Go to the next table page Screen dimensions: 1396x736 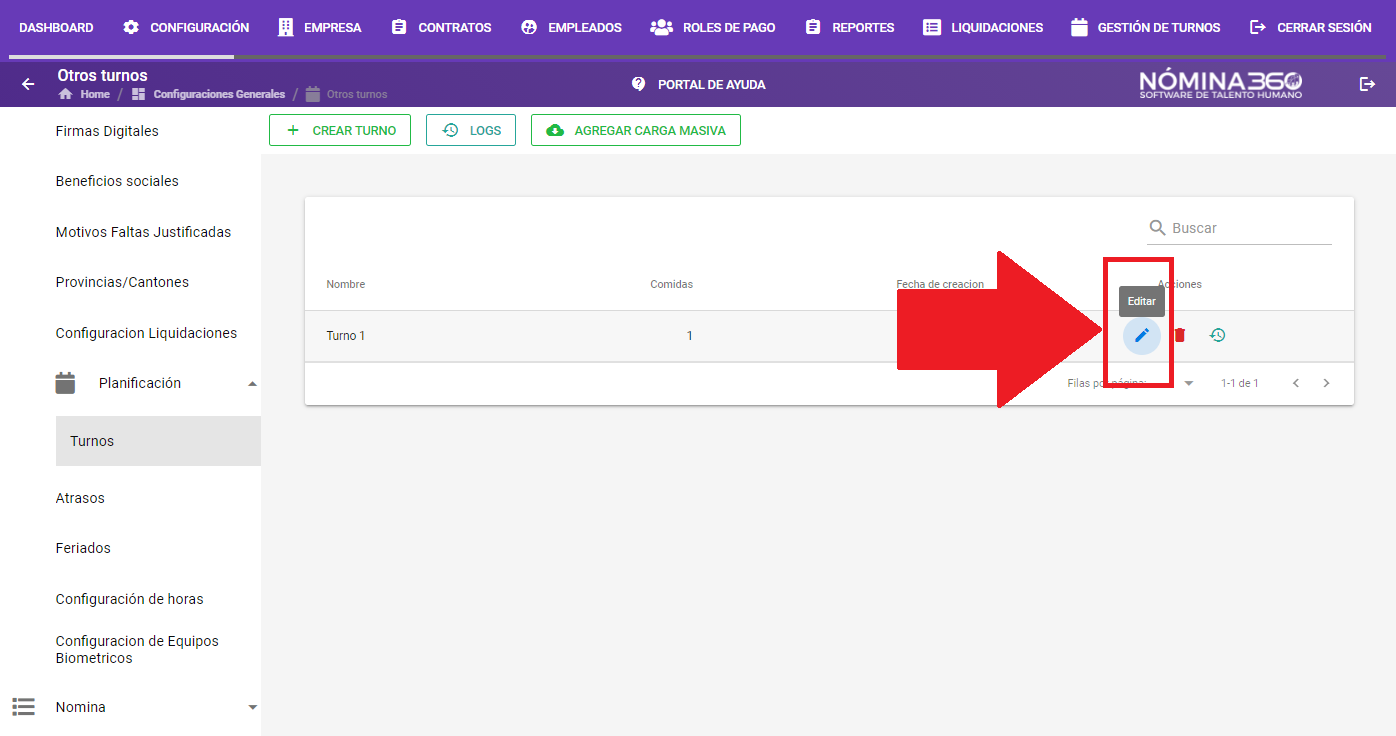(1326, 383)
